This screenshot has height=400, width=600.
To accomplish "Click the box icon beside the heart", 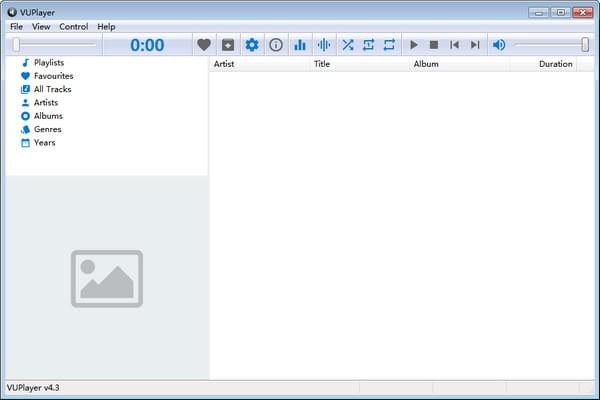I will point(228,45).
